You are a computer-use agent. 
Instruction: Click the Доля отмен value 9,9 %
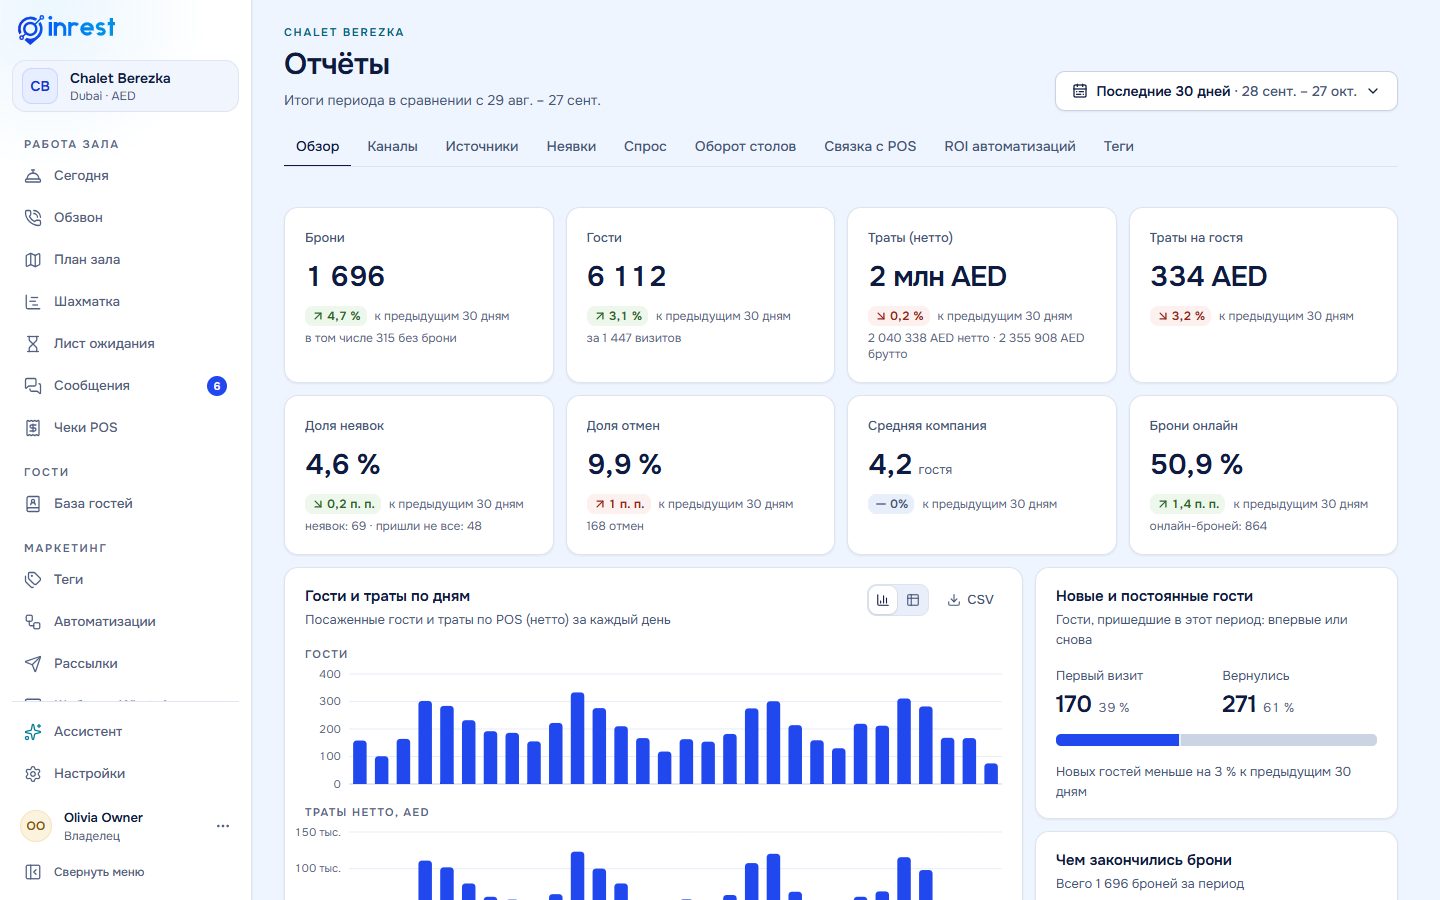point(624,464)
